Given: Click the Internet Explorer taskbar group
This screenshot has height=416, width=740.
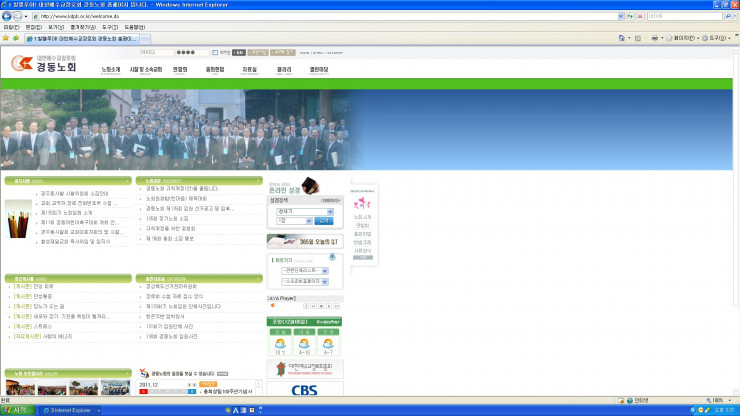Looking at the screenshot, I should pos(70,410).
